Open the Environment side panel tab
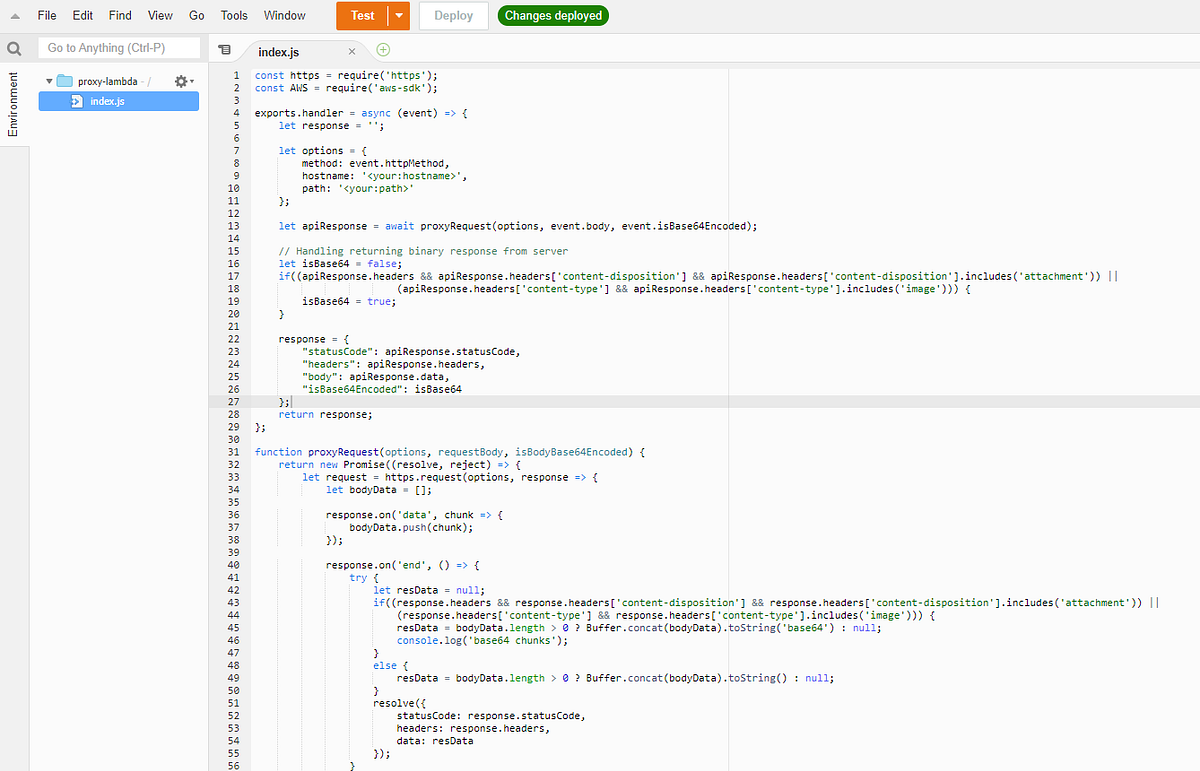 [13, 104]
